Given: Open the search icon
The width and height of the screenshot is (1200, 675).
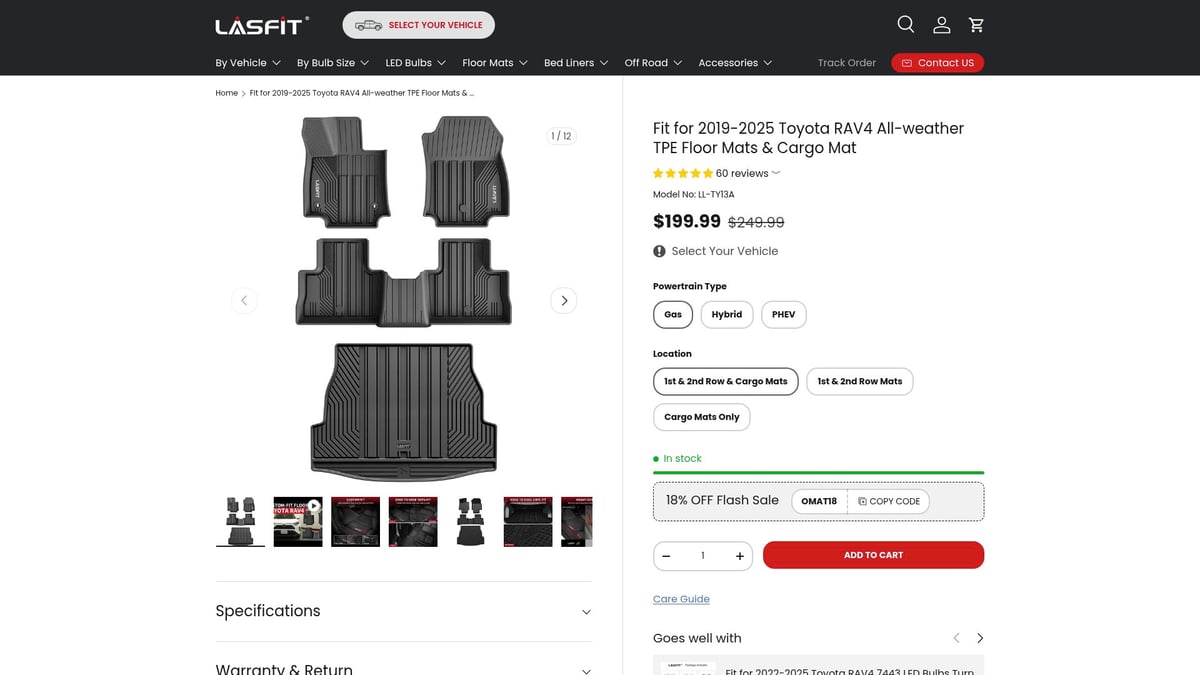Looking at the screenshot, I should point(905,24).
